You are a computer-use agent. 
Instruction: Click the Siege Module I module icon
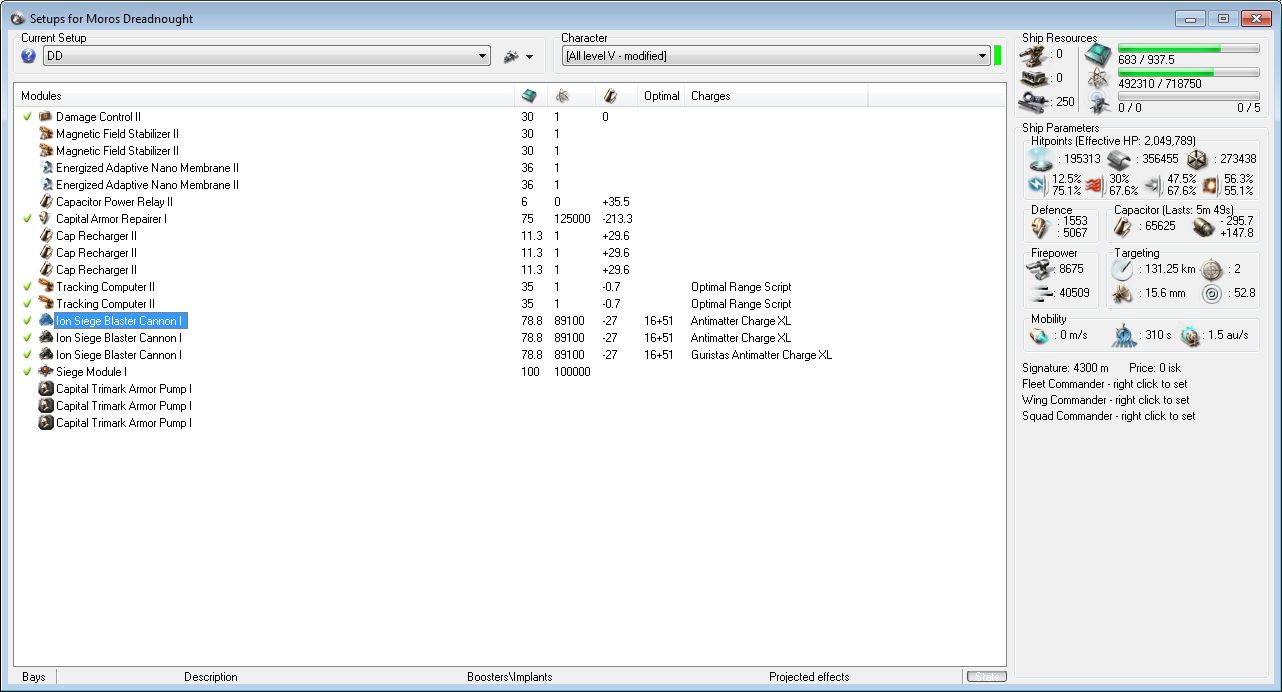point(45,372)
